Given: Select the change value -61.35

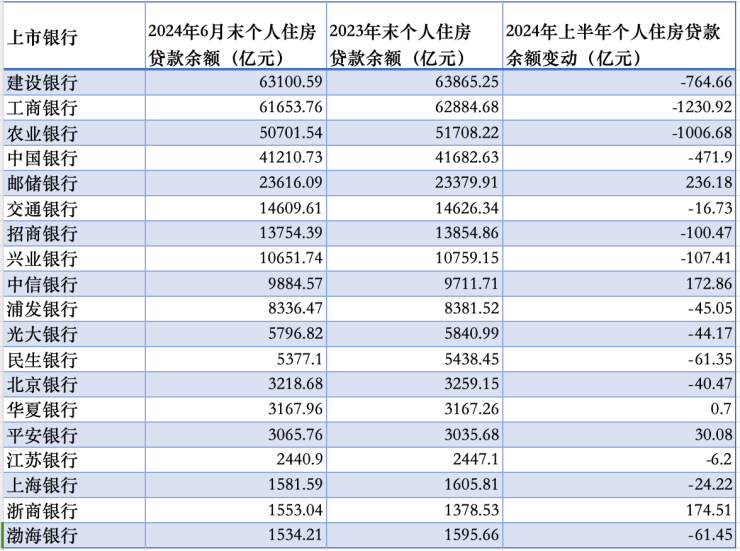Looking at the screenshot, I should coord(711,359).
